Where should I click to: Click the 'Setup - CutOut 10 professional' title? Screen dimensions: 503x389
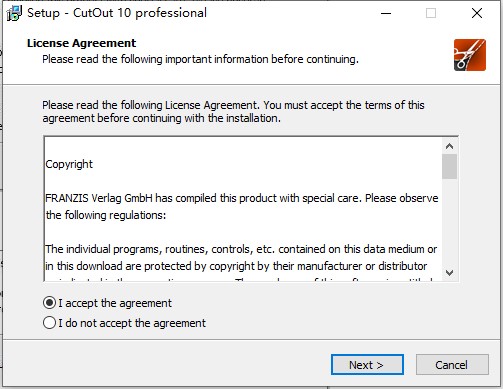click(x=117, y=13)
